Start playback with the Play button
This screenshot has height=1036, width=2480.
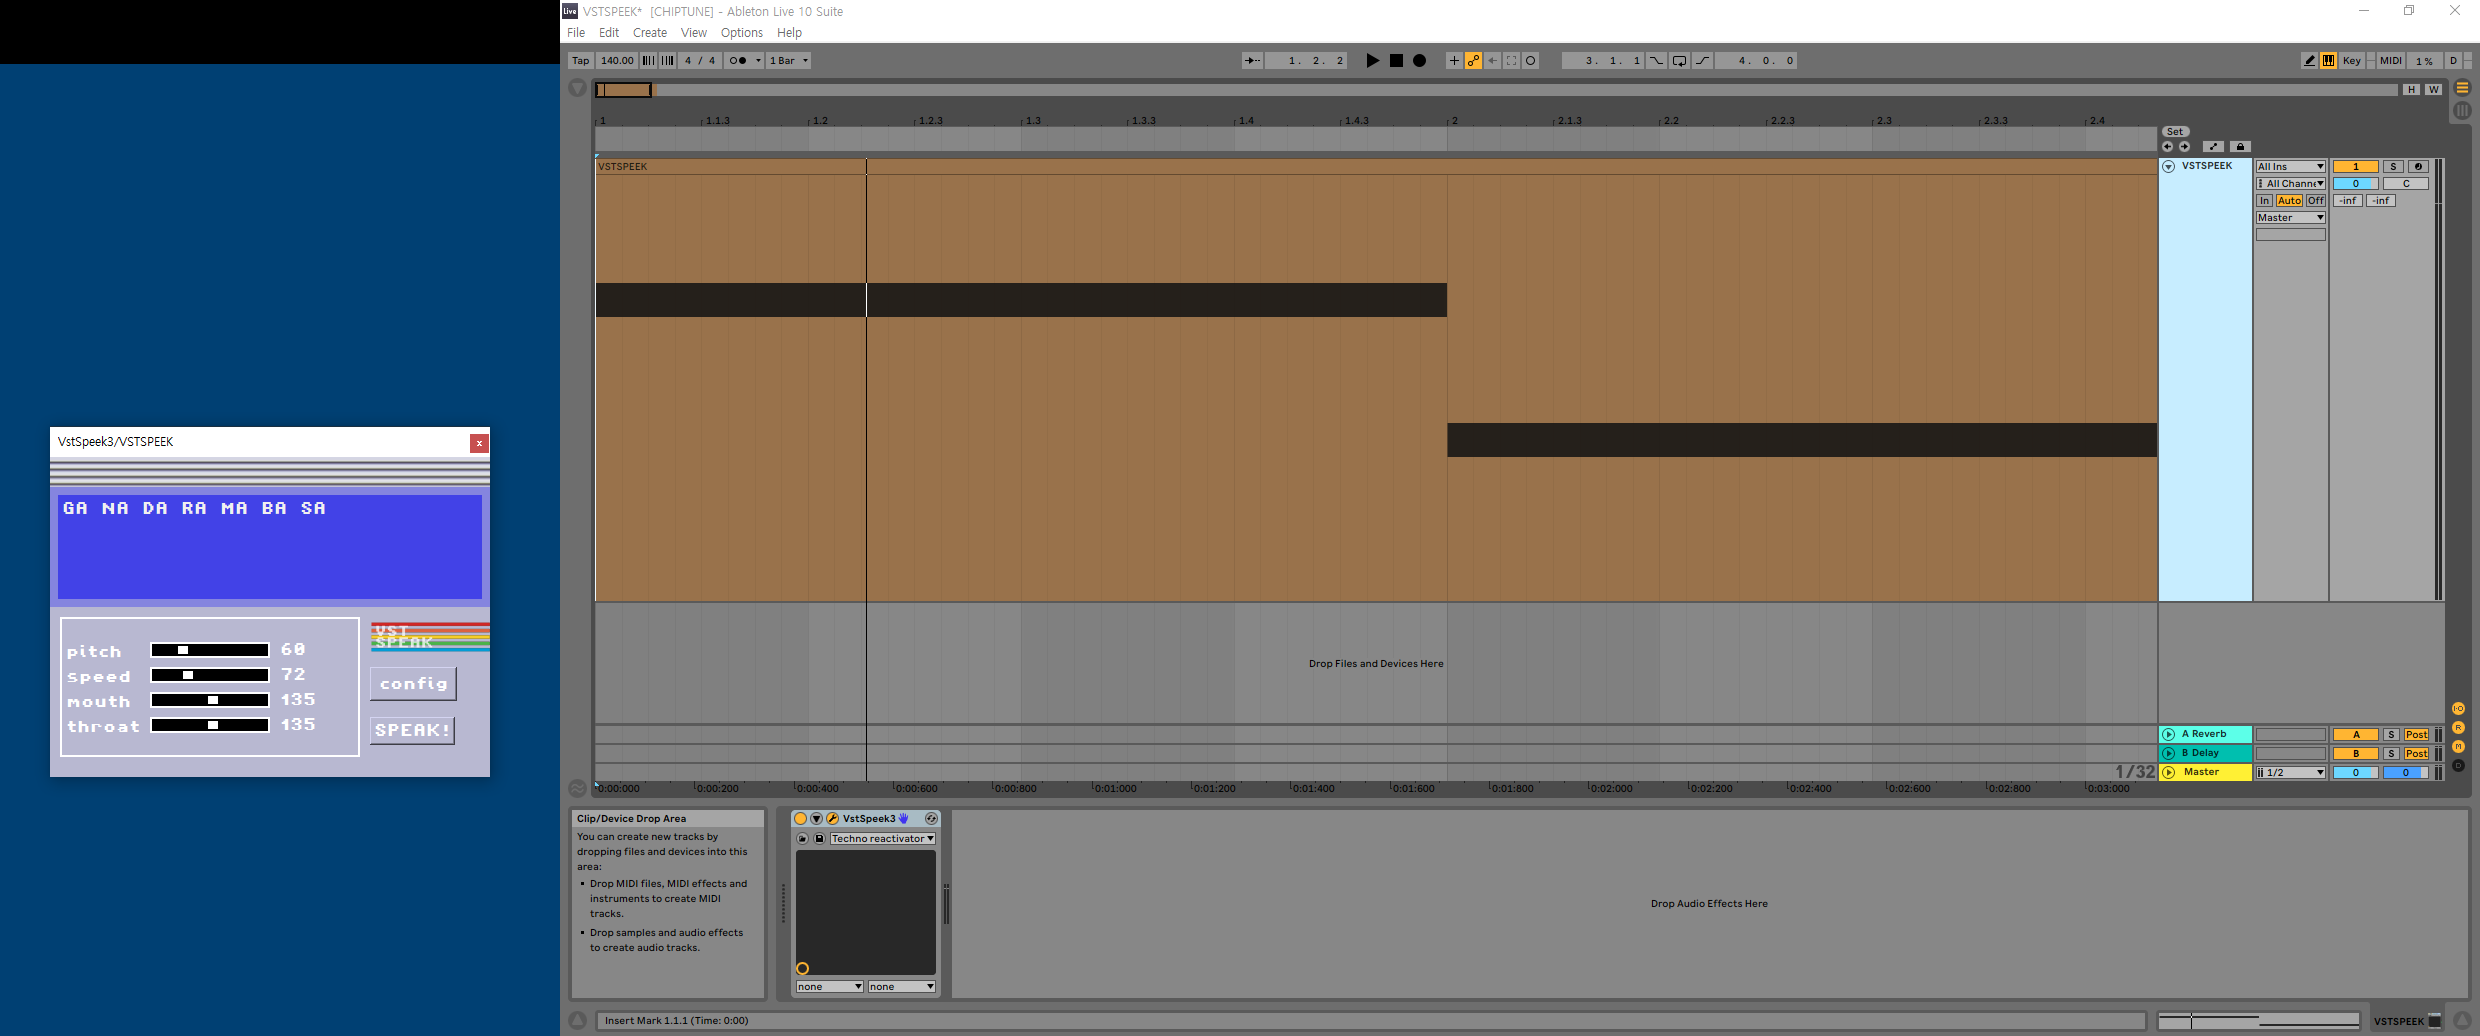click(1373, 61)
